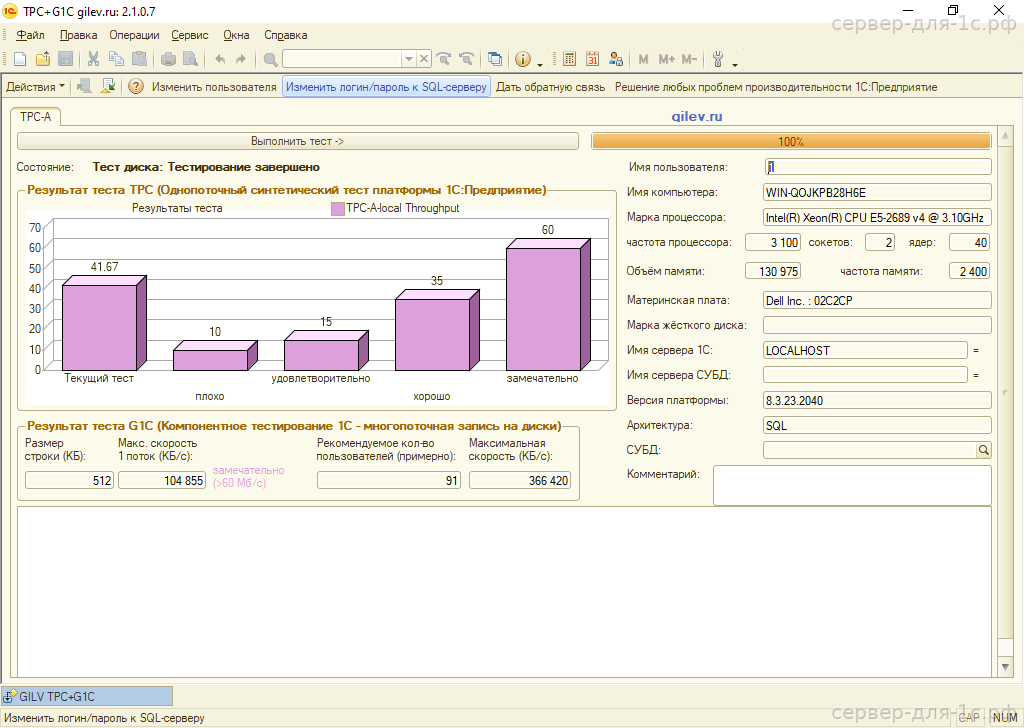1024x728 pixels.
Task: Click the Комментарий text field
Action: click(x=852, y=485)
